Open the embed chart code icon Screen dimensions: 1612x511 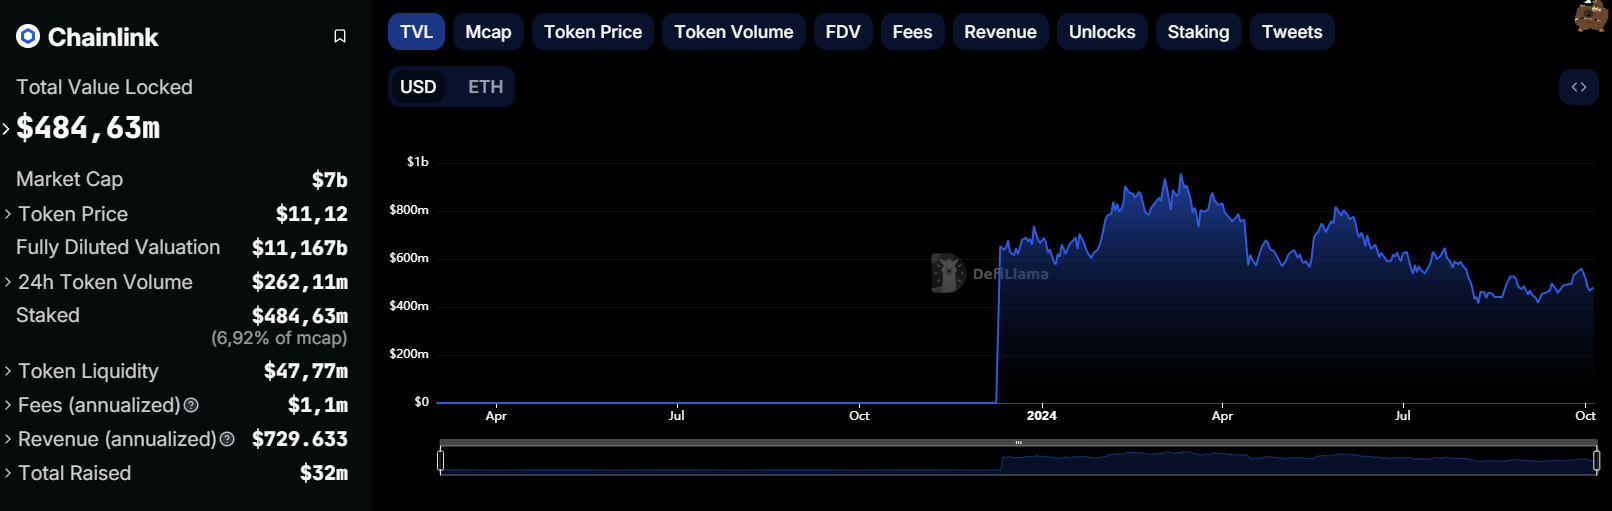pos(1579,87)
